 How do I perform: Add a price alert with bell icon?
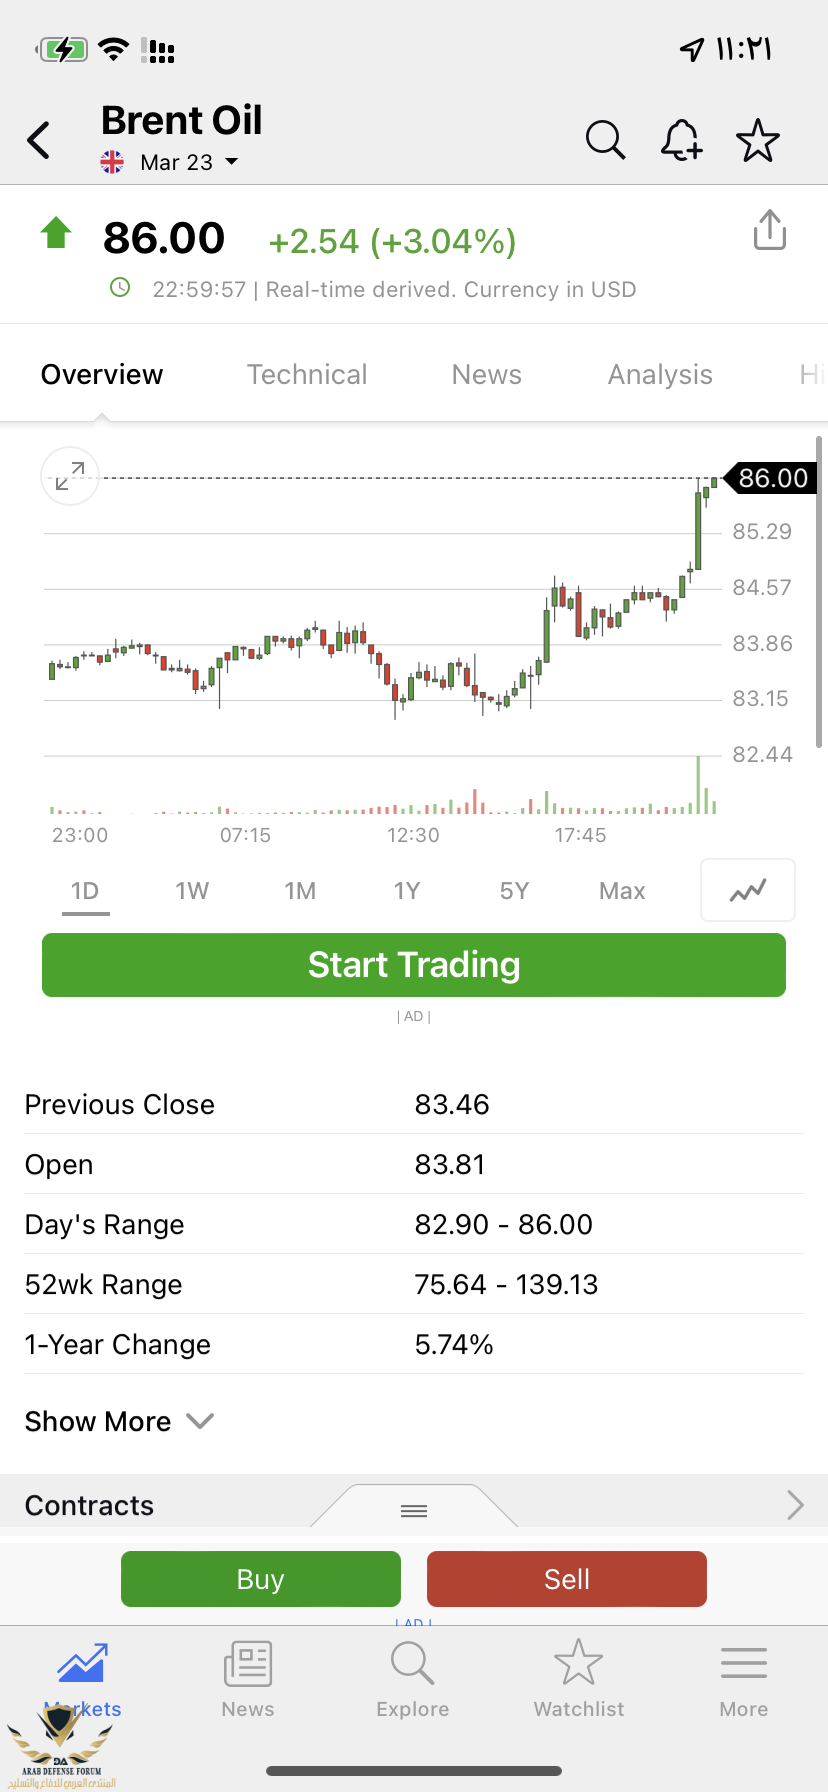coord(681,140)
